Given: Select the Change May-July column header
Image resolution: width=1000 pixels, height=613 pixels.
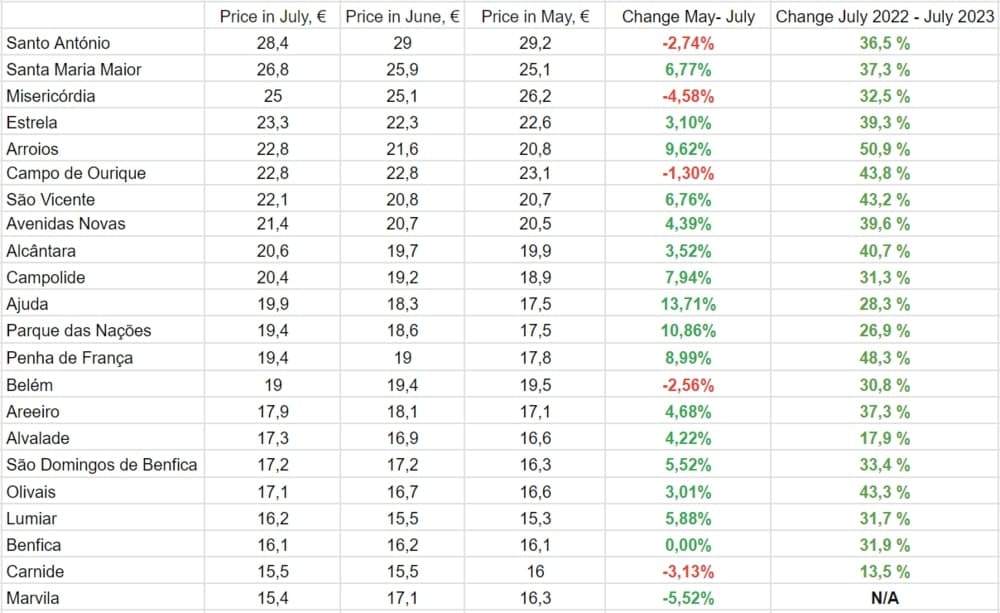Looking at the screenshot, I should click(x=688, y=16).
